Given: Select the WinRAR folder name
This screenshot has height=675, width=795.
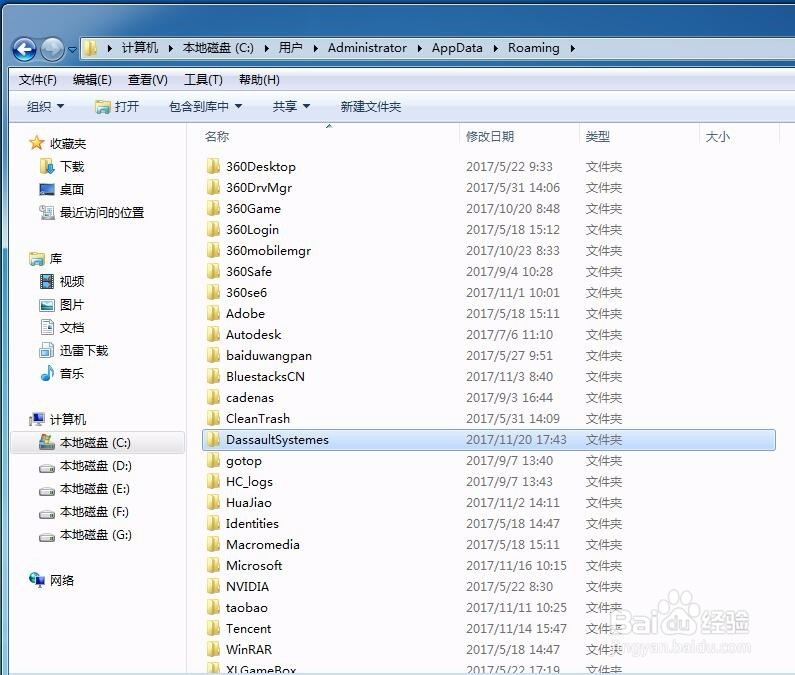Looking at the screenshot, I should click(248, 649).
